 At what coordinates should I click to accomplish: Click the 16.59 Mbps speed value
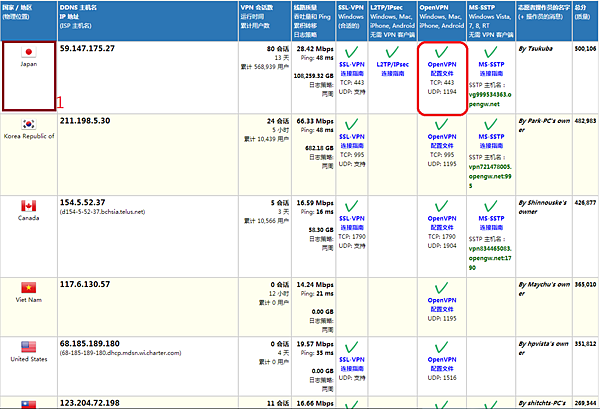tap(315, 203)
